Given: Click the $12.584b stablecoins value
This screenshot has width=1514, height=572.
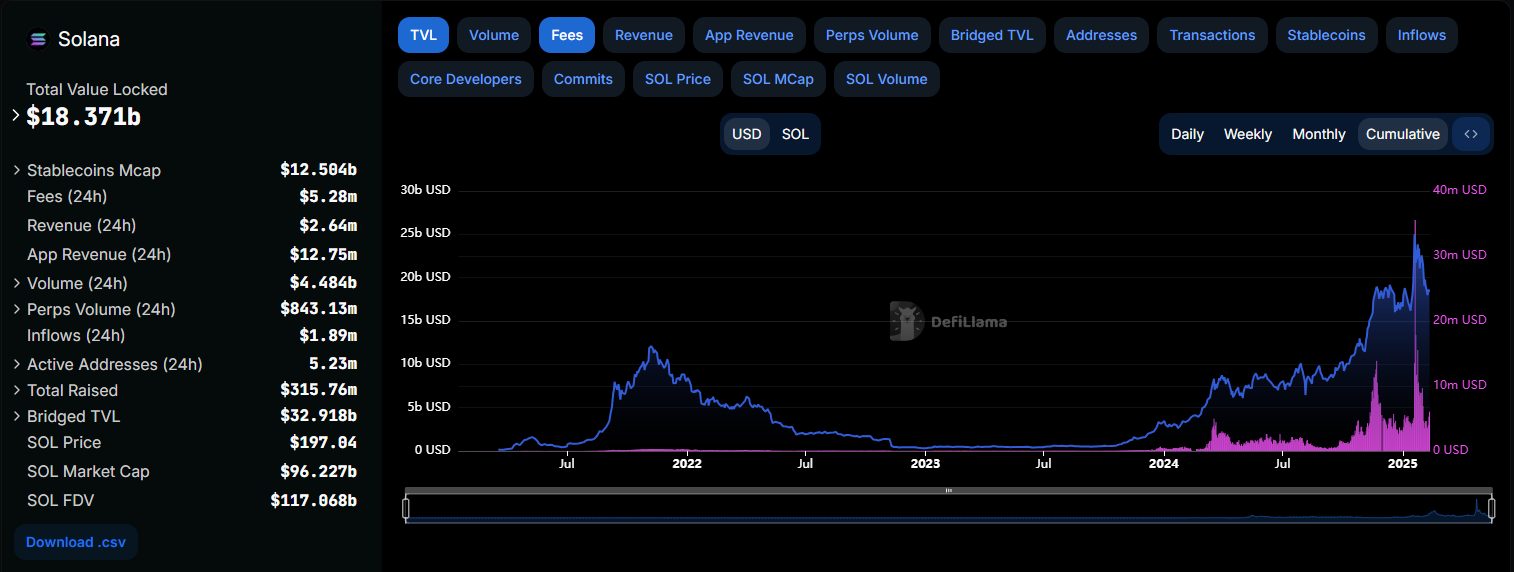Looking at the screenshot, I should click(319, 170).
